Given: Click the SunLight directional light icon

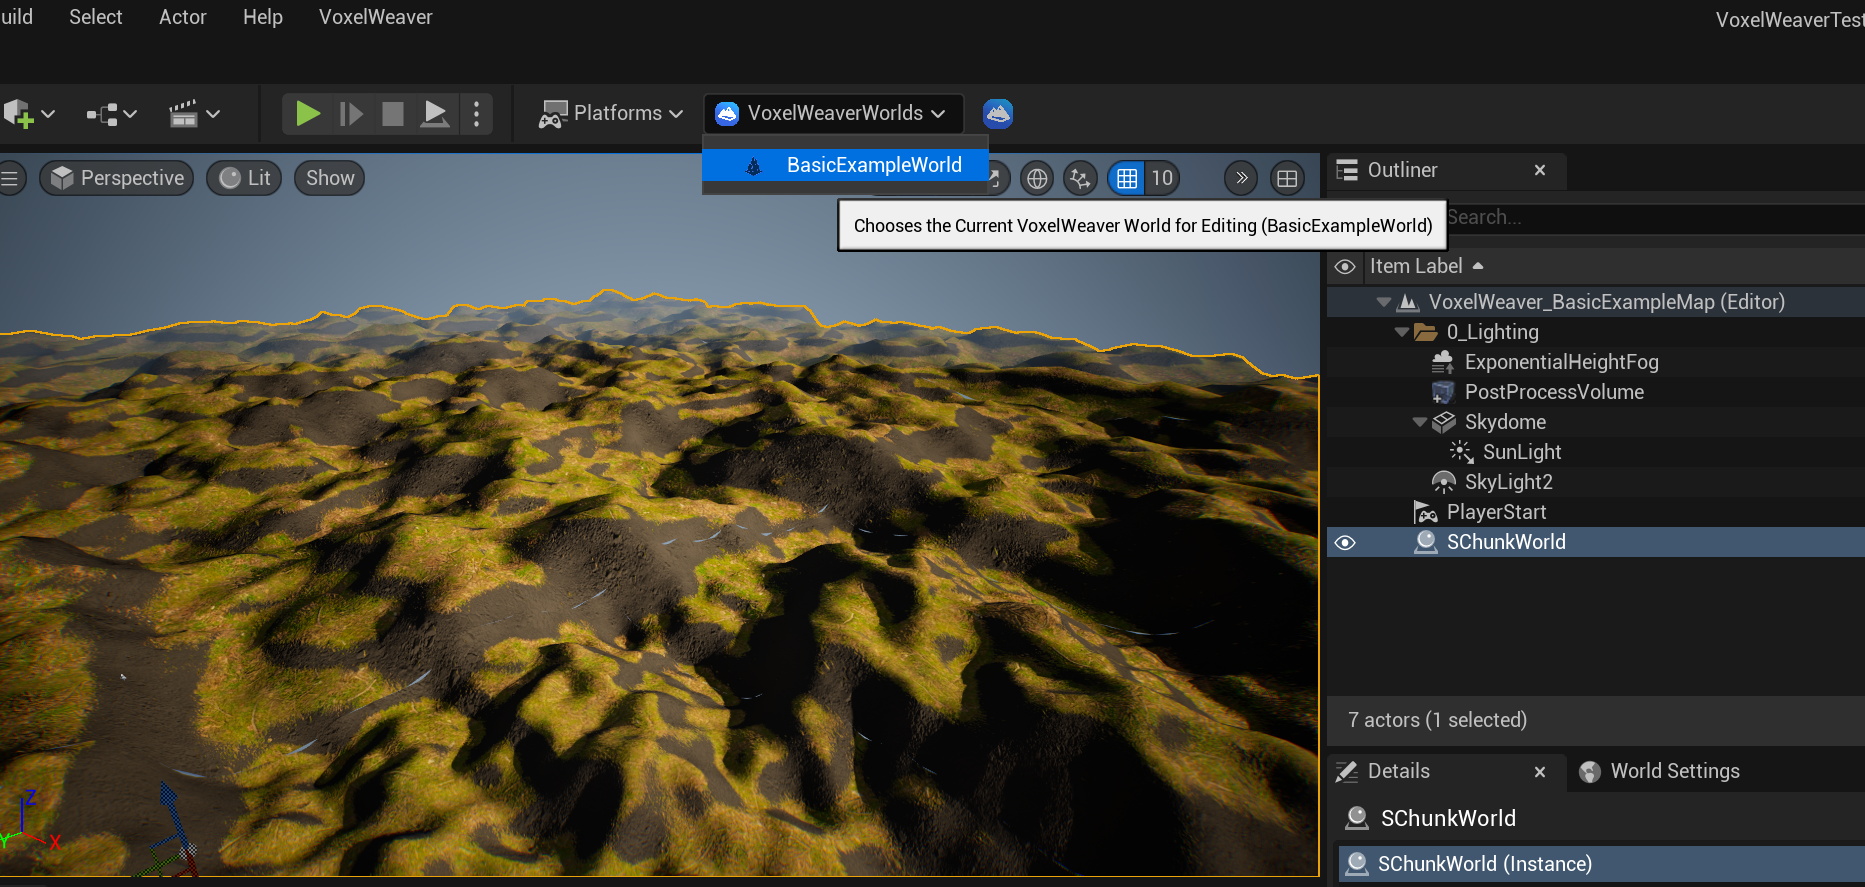Looking at the screenshot, I should point(1461,452).
